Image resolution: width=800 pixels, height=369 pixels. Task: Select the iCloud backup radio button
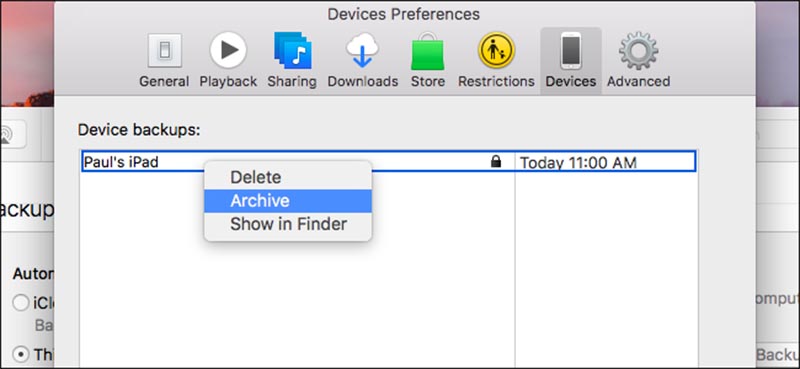coord(21,303)
